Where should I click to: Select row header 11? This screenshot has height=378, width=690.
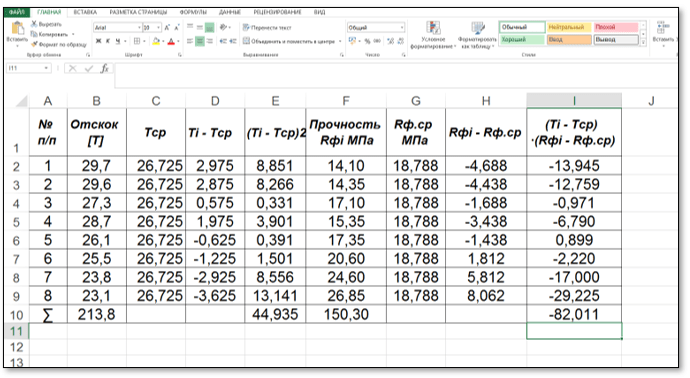(16, 331)
